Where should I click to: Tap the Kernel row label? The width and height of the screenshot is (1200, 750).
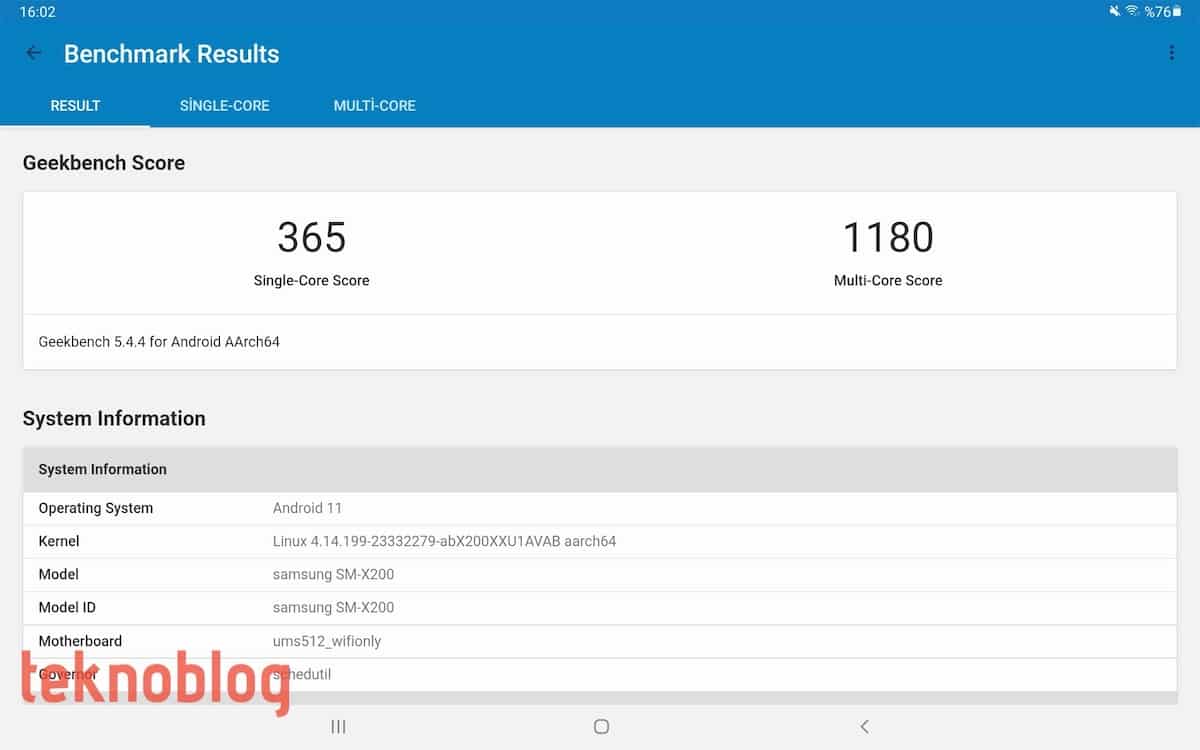pyautogui.click(x=59, y=541)
